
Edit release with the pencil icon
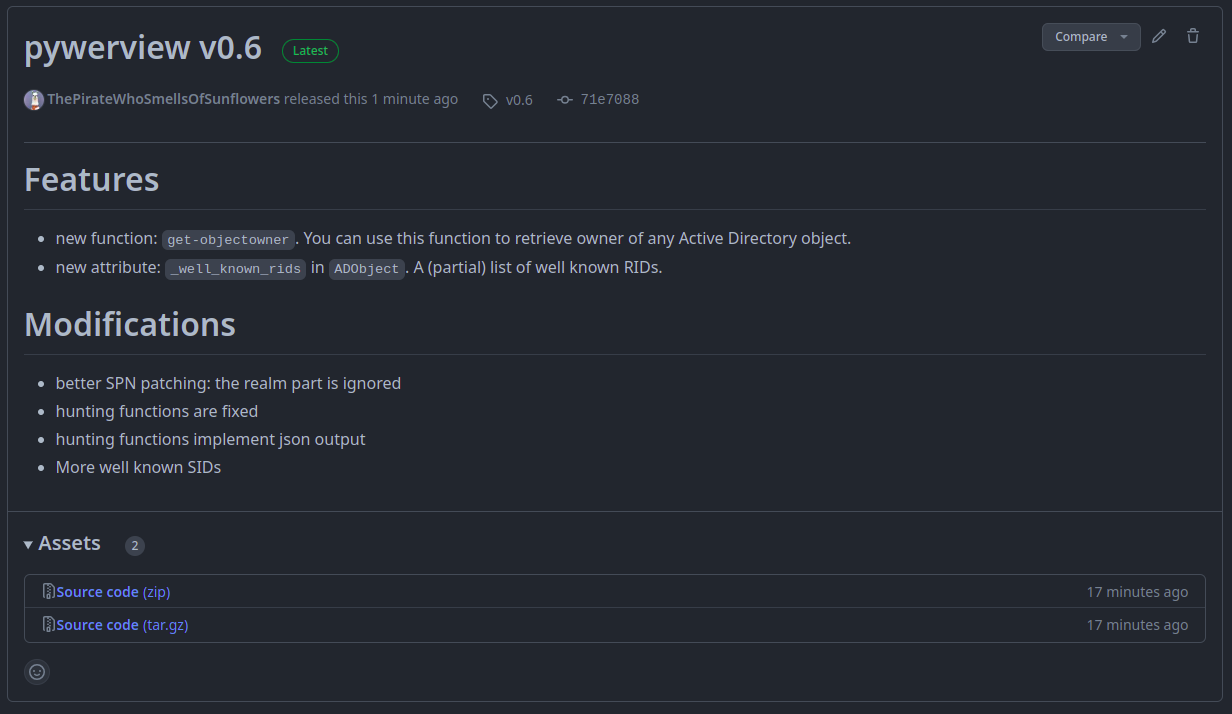click(1159, 36)
